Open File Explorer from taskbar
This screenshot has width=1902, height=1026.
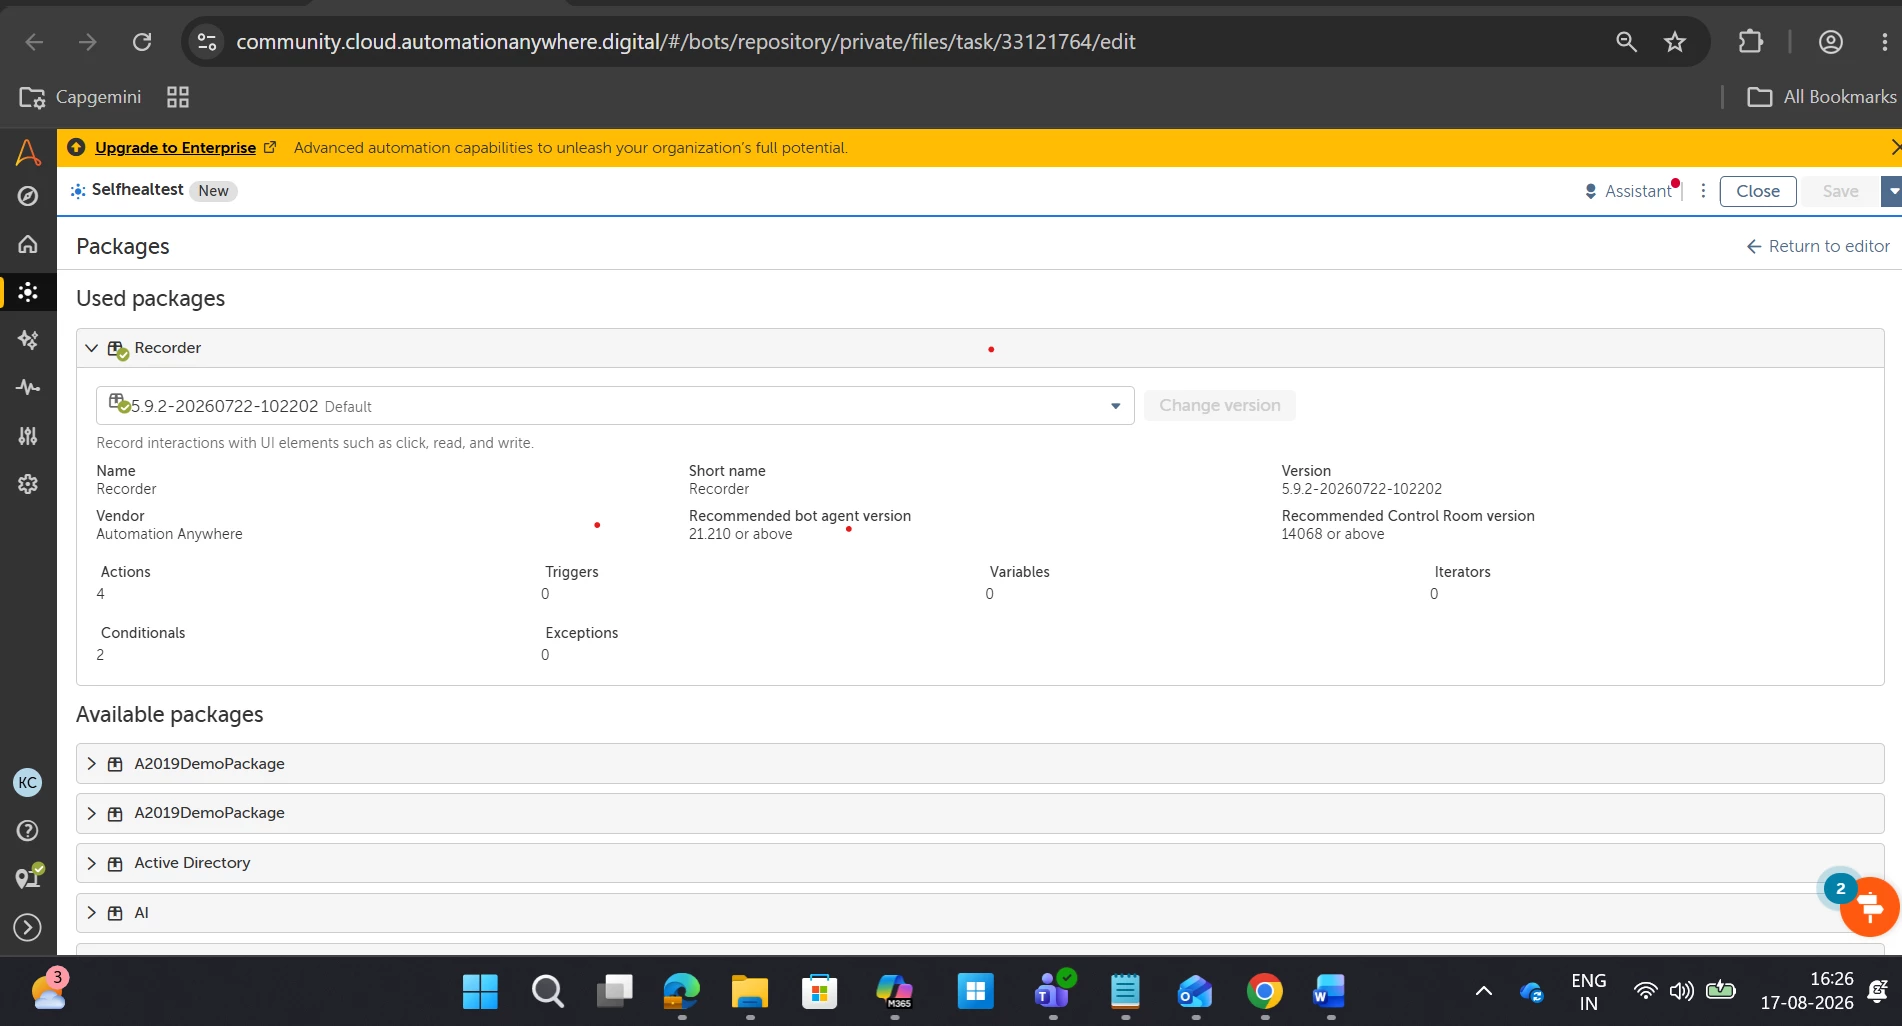750,992
